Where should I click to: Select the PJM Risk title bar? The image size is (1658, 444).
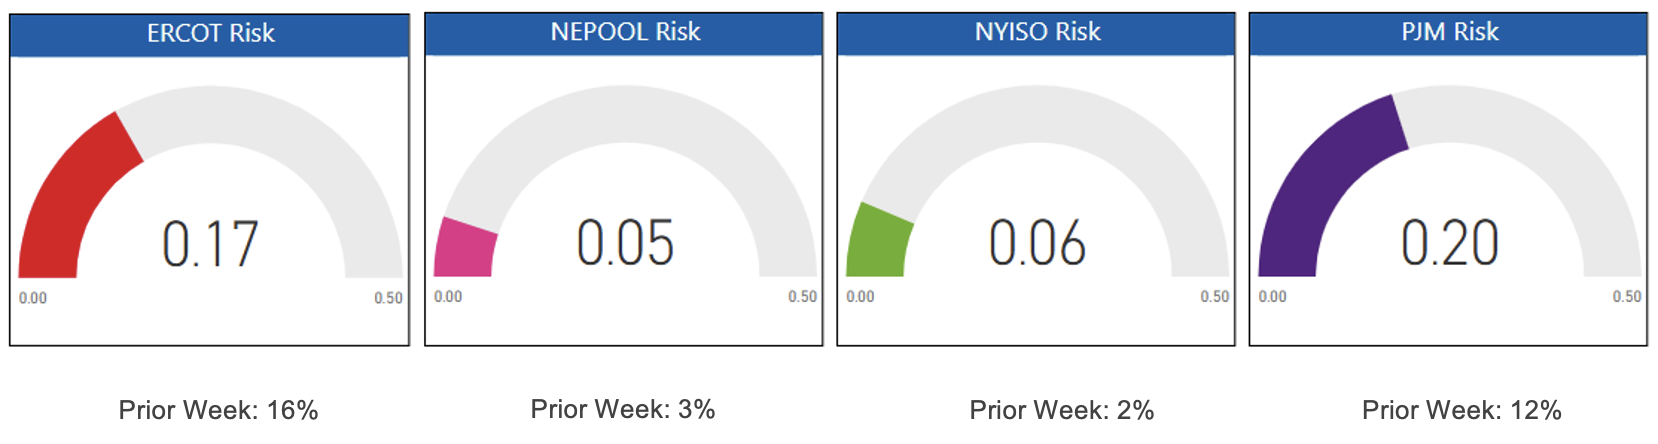click(x=1449, y=32)
